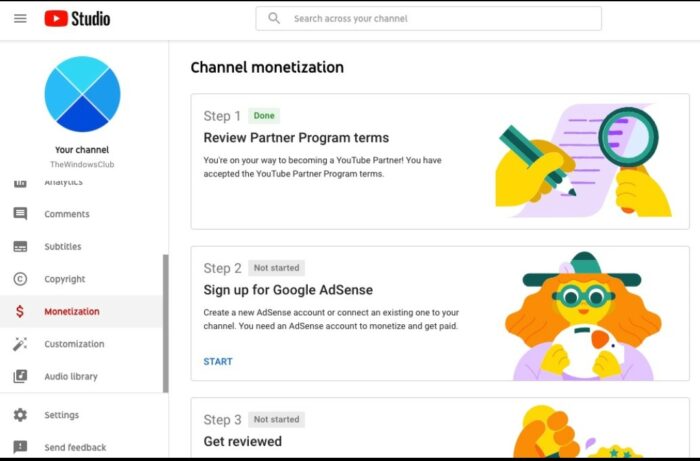Image resolution: width=700 pixels, height=461 pixels.
Task: Click the Settings gear icon
Action: click(x=20, y=415)
